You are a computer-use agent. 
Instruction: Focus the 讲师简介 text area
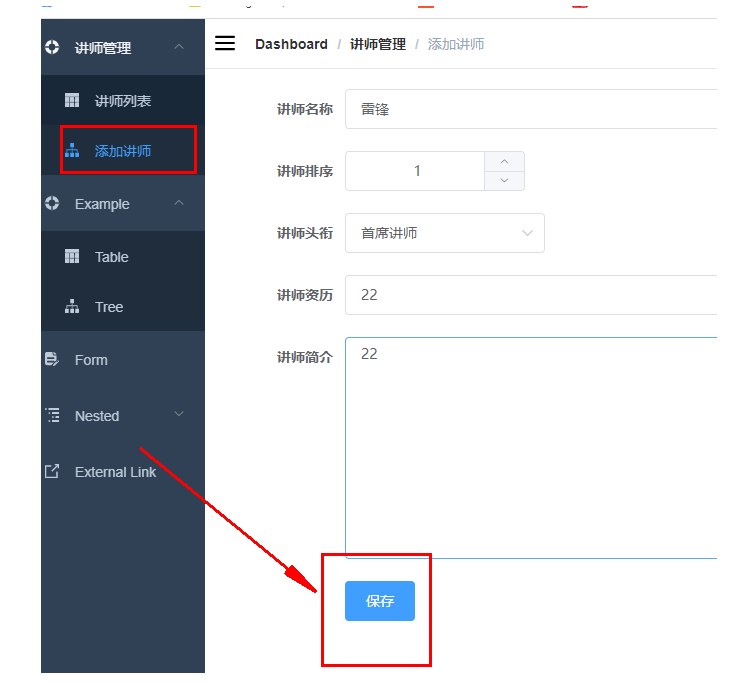531,448
